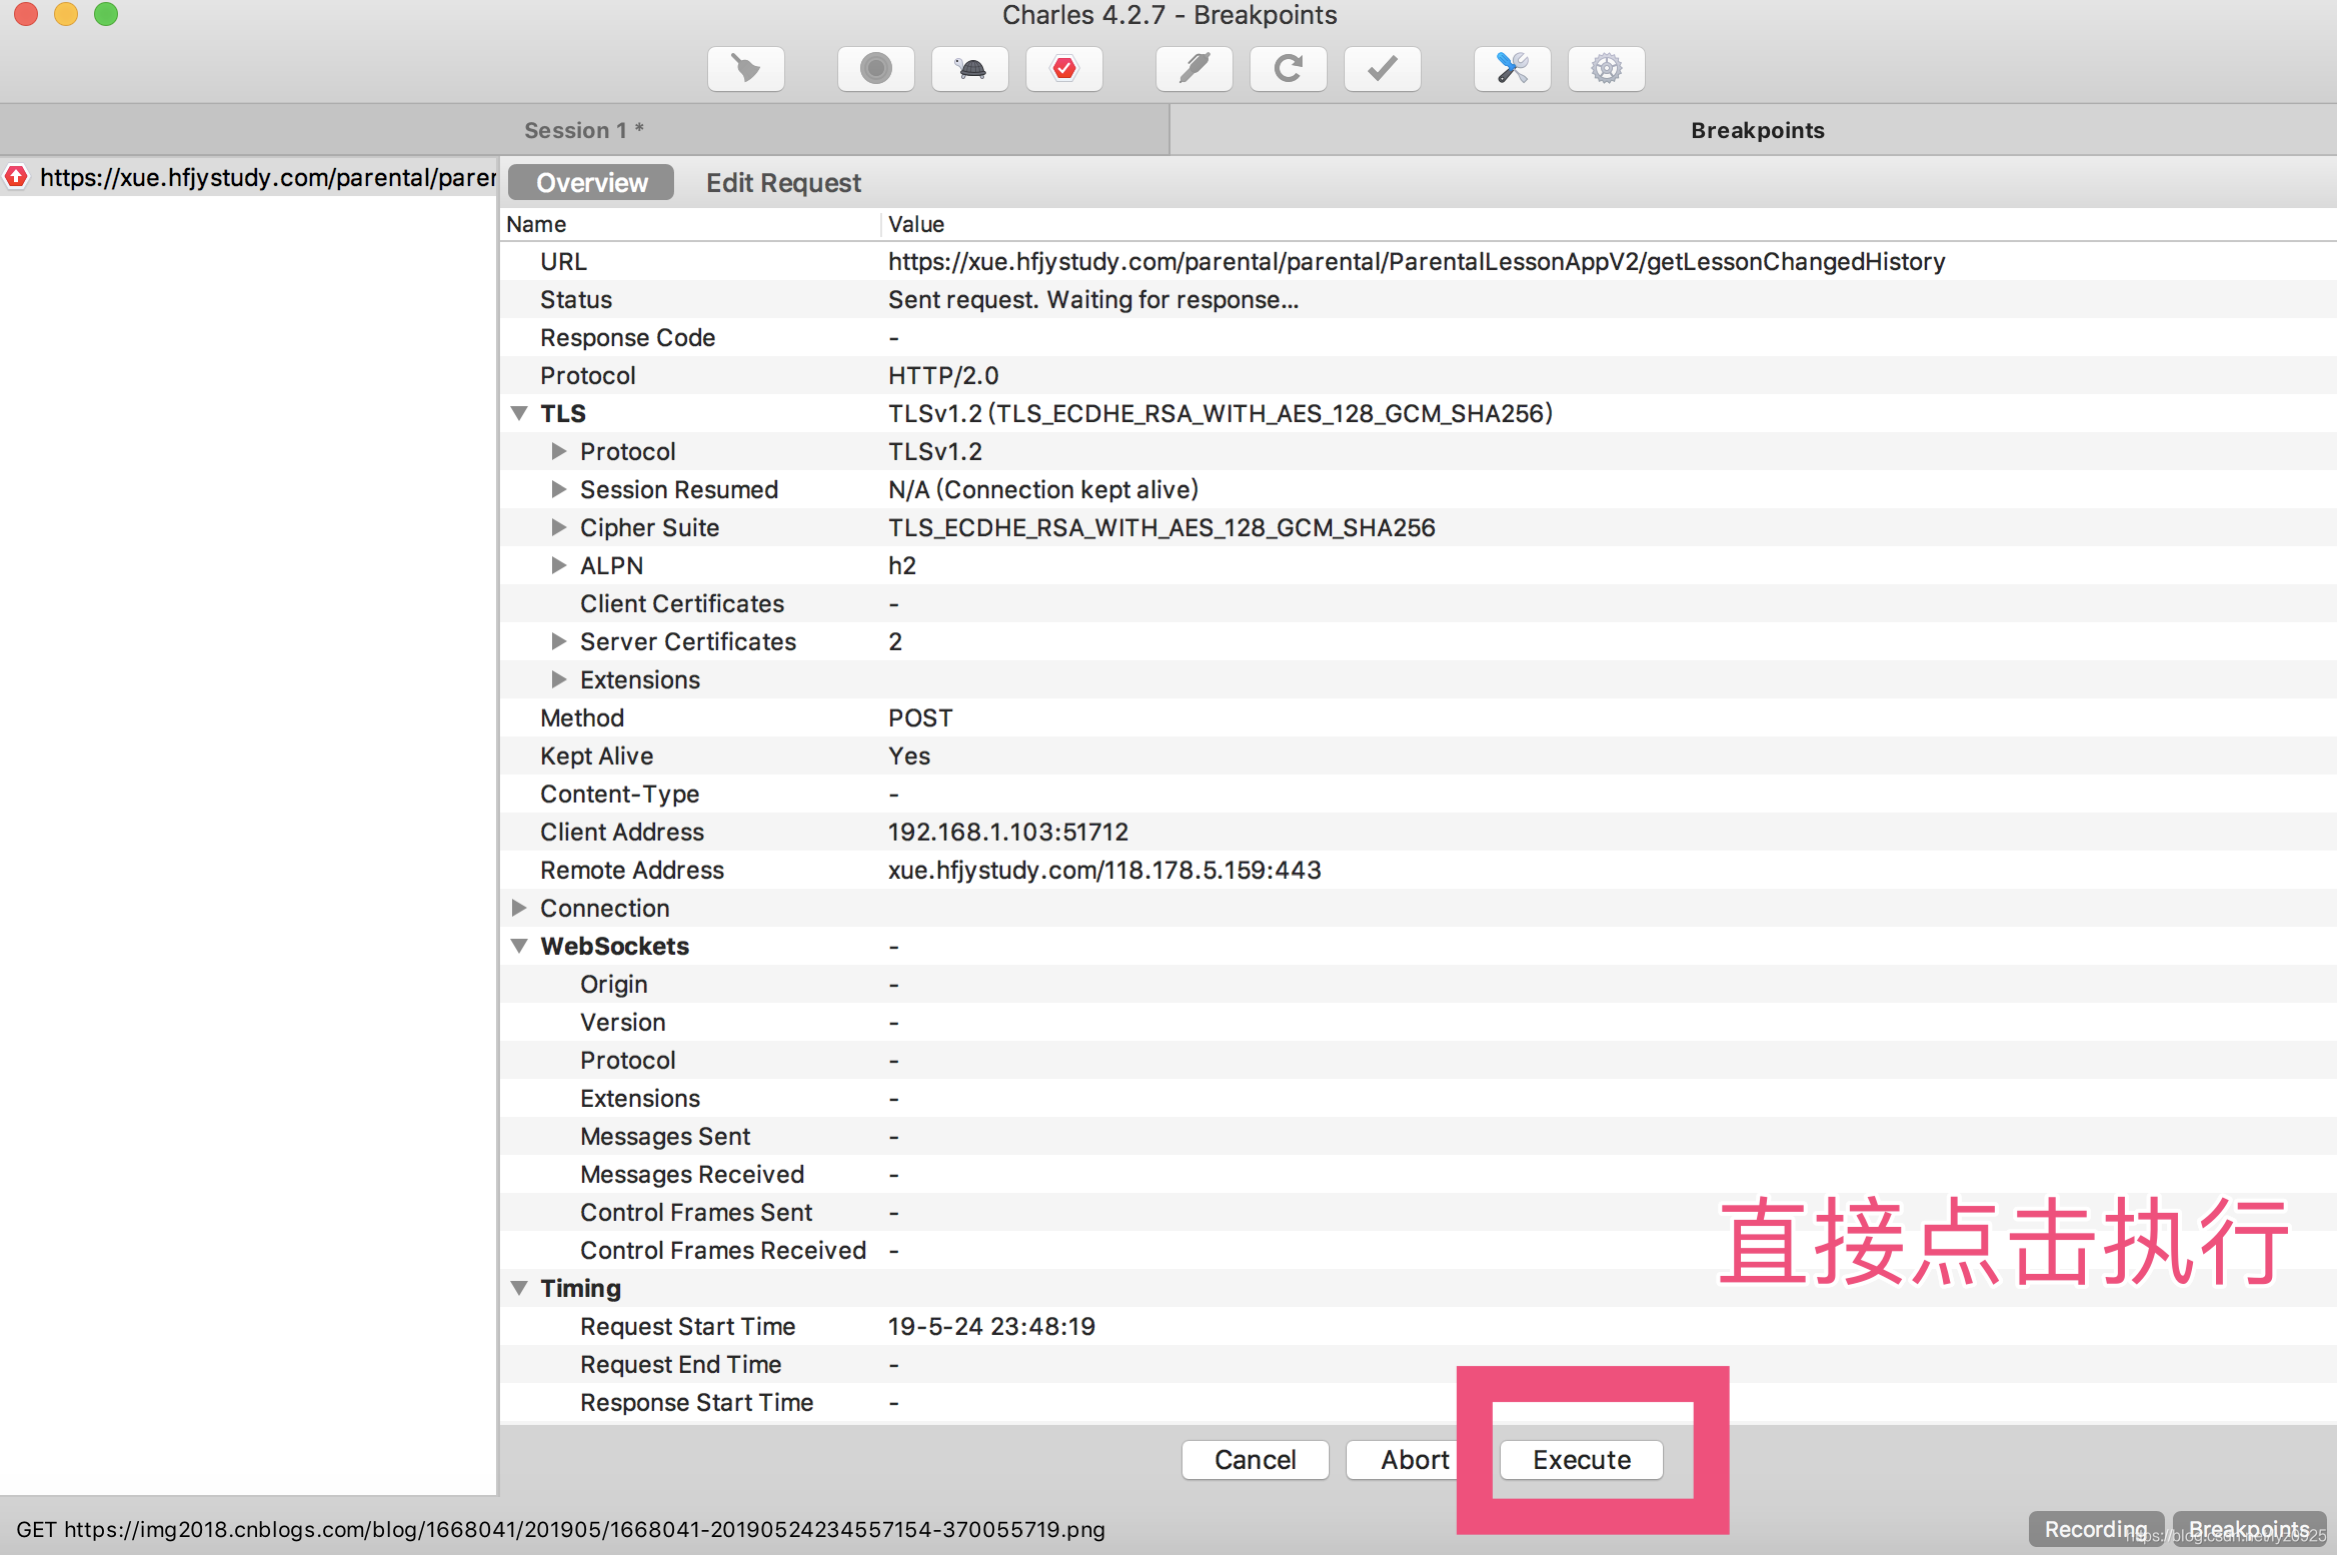Open the Edit Request tab

[783, 183]
